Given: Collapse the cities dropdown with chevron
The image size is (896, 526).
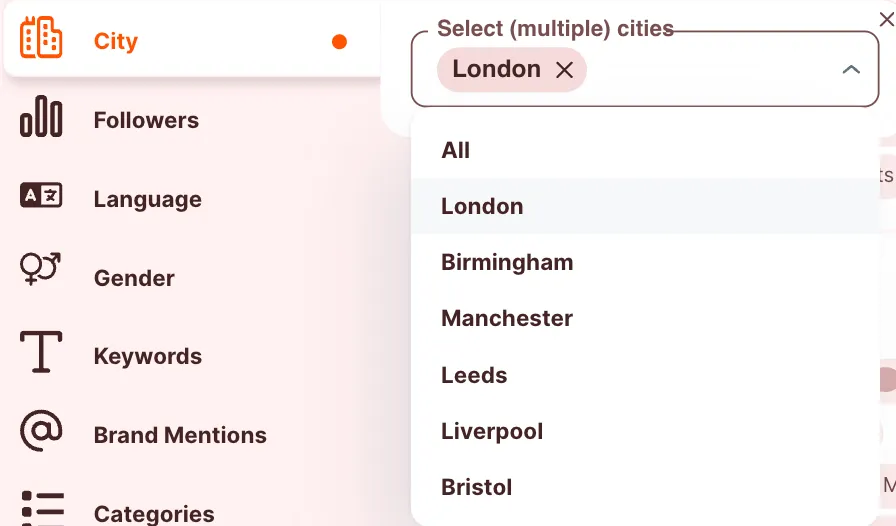Looking at the screenshot, I should 851,70.
